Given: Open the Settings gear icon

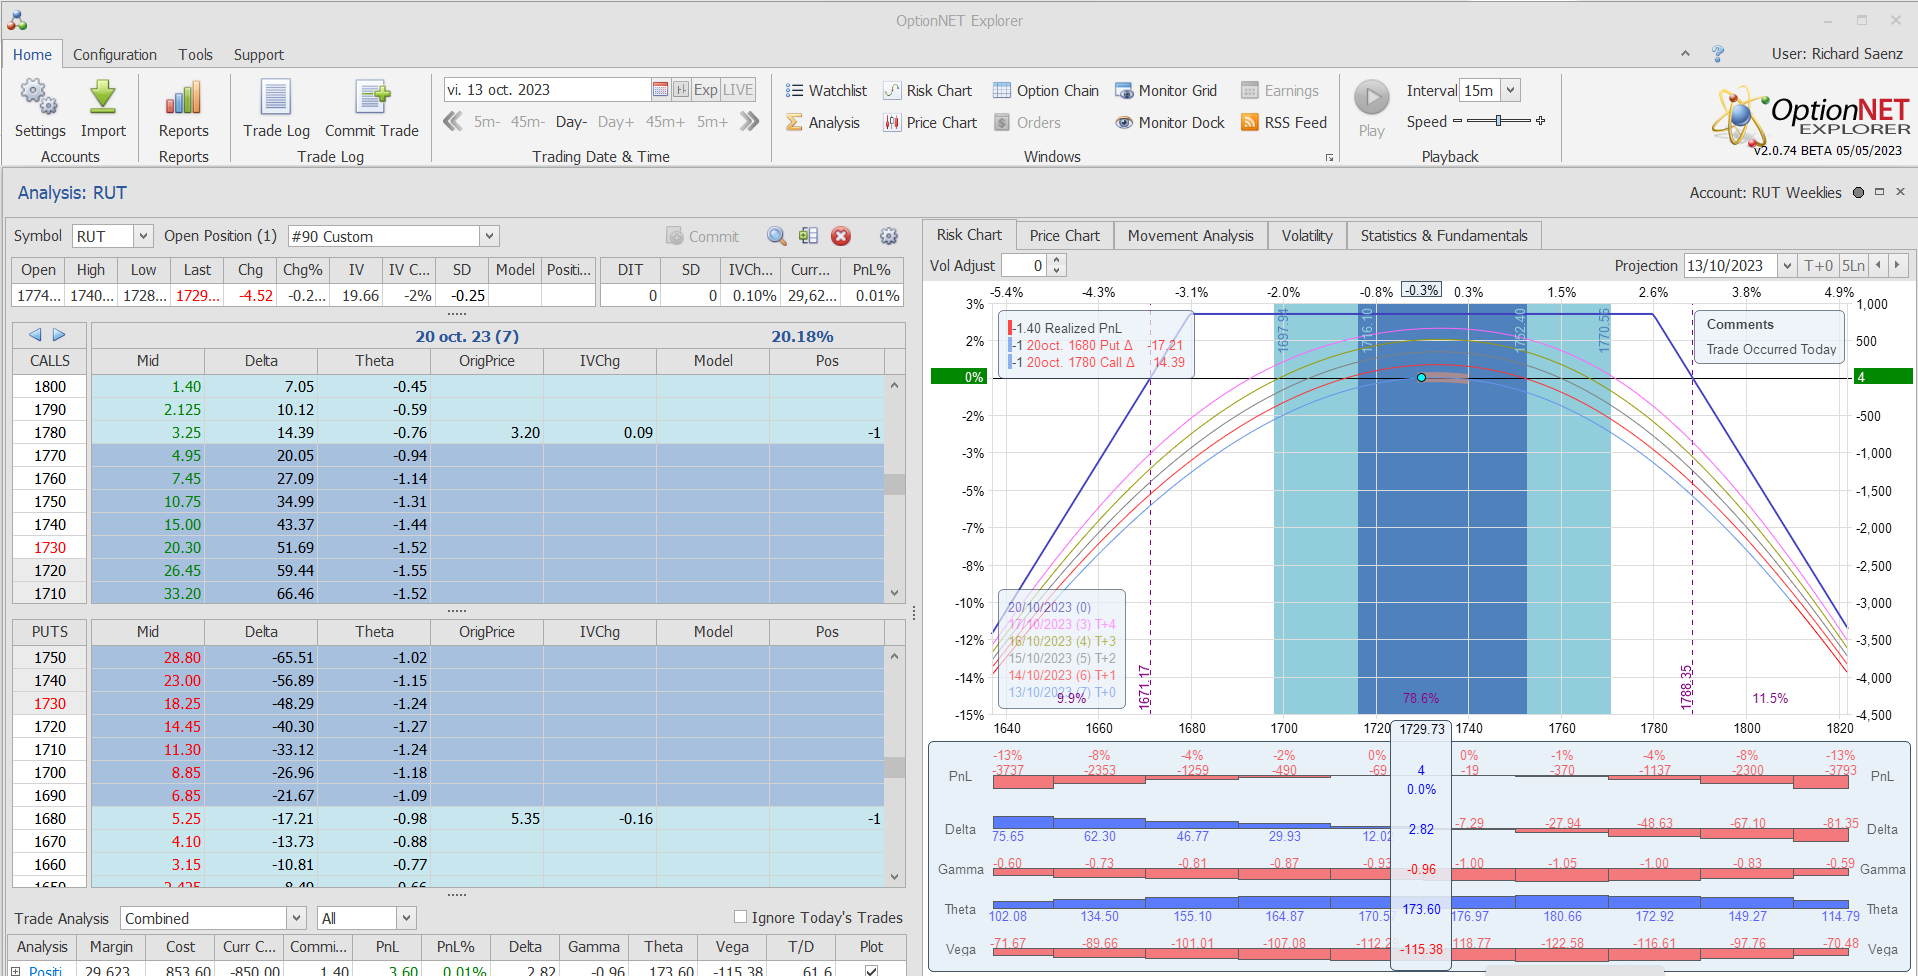Looking at the screenshot, I should pos(39,98).
